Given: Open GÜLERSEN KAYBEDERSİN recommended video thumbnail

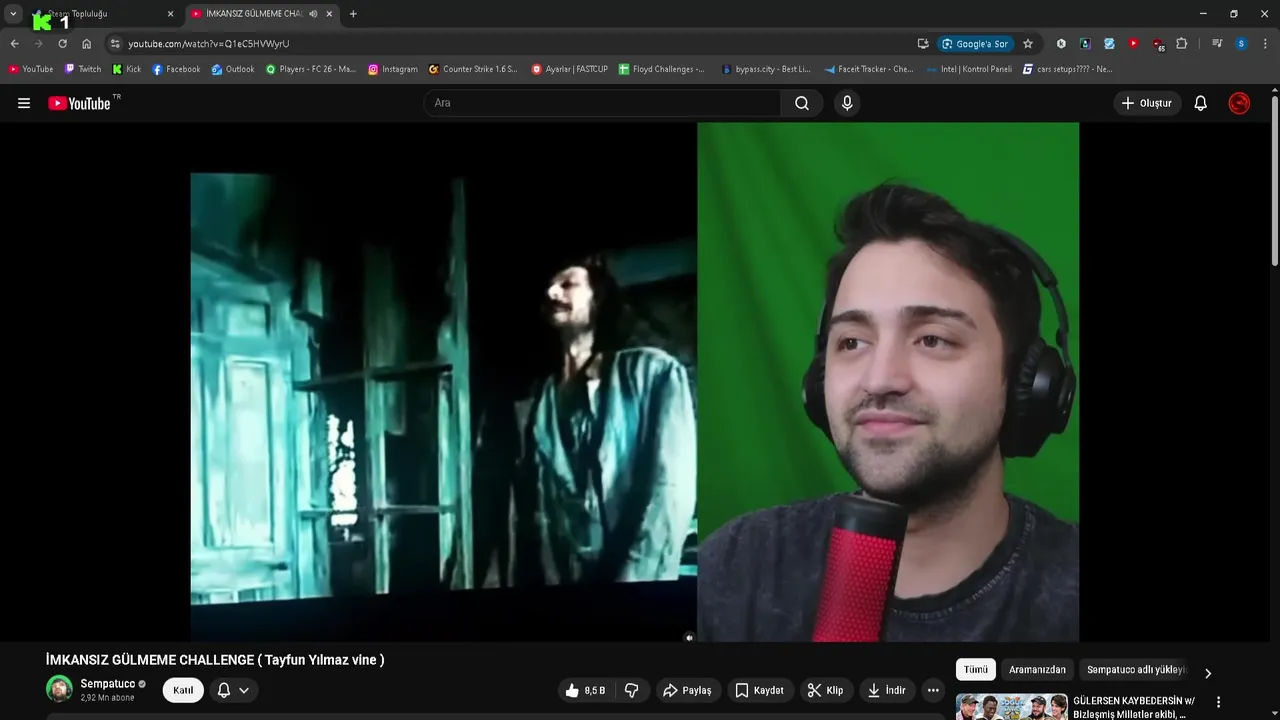Looking at the screenshot, I should tap(1011, 706).
